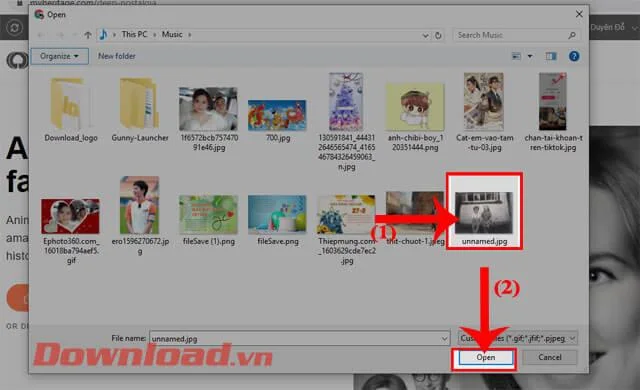Select the Ephoto360 heart gif thumbnail
This screenshot has height=390, width=640.
click(x=70, y=216)
